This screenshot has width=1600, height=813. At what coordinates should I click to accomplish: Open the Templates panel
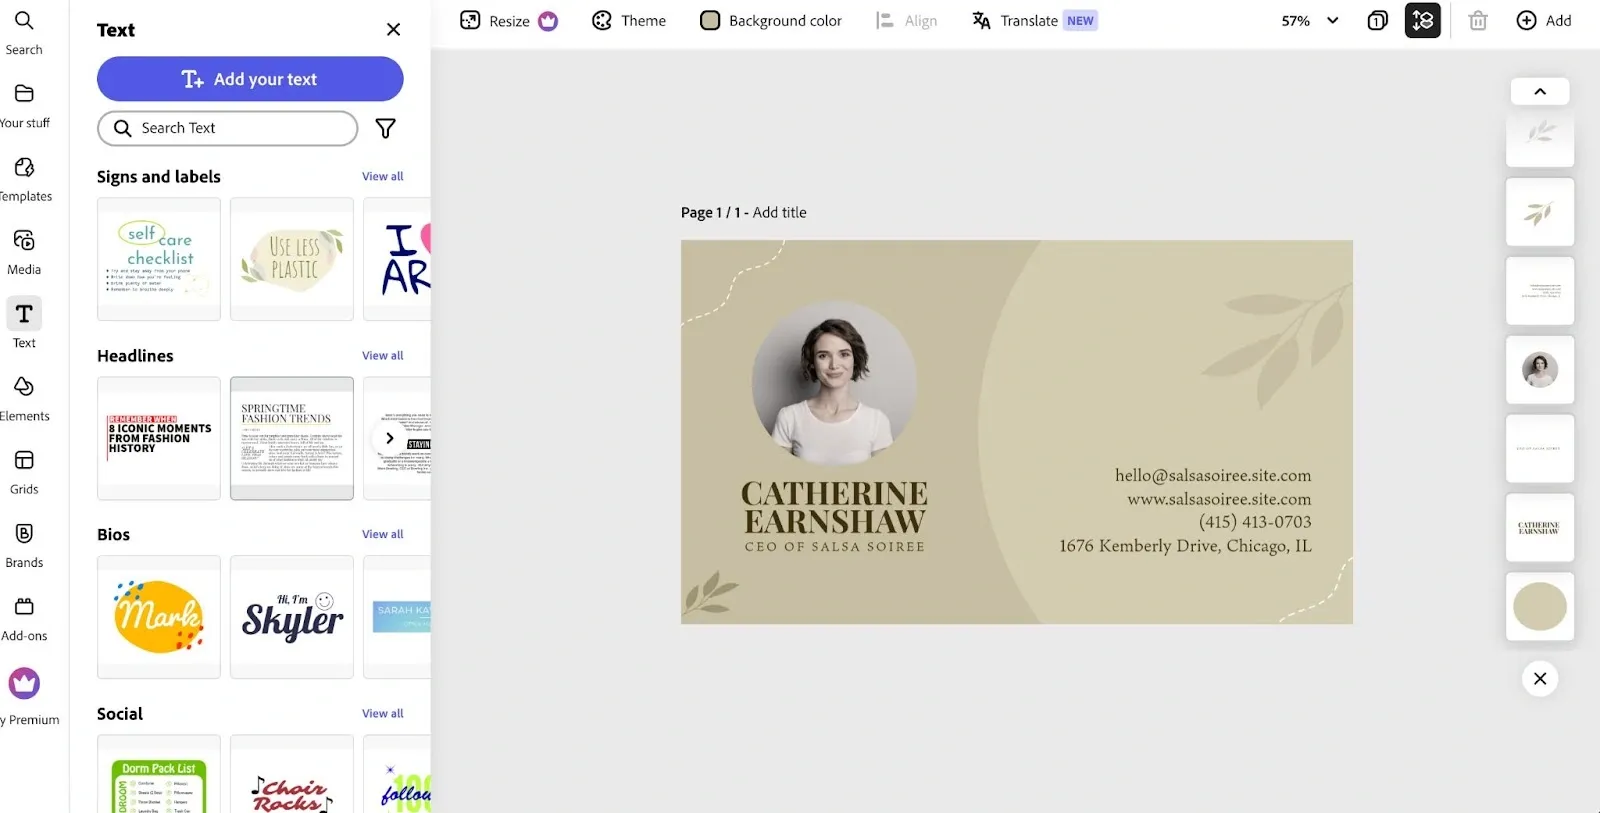click(25, 179)
